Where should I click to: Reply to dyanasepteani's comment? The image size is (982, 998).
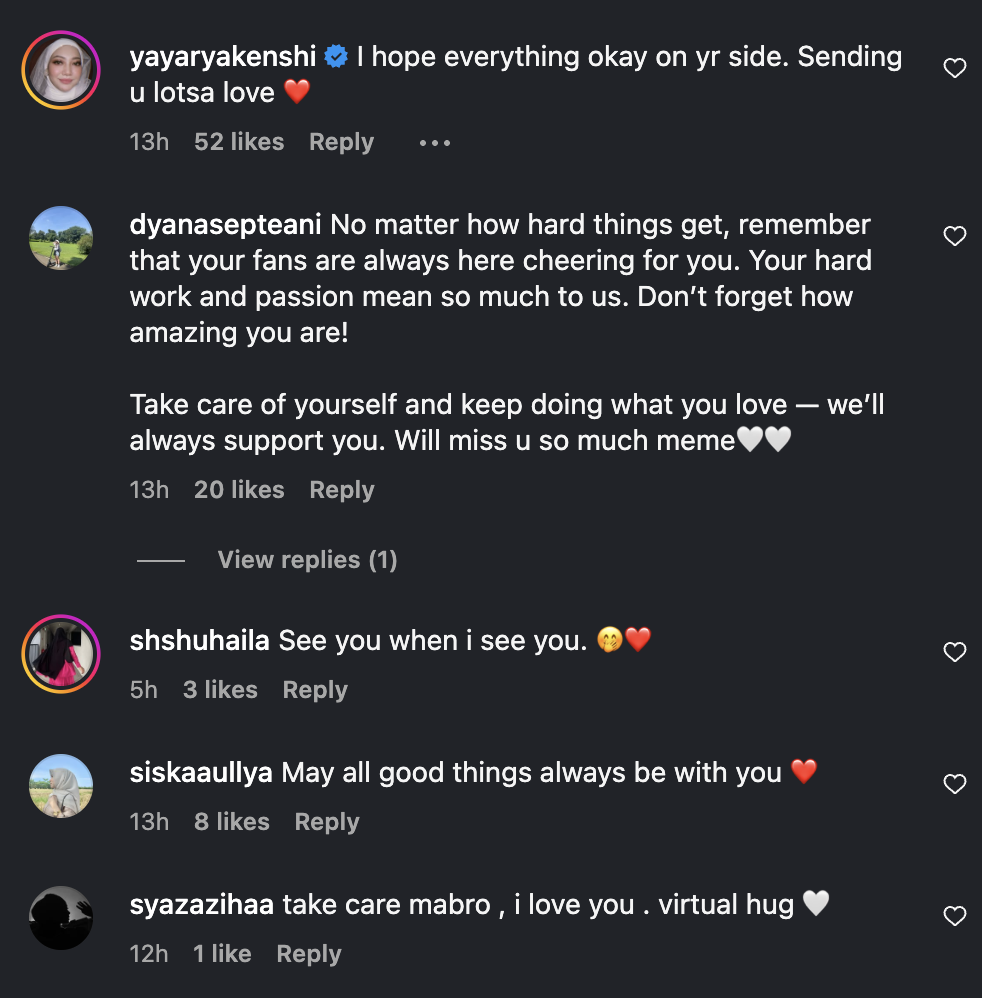341,490
